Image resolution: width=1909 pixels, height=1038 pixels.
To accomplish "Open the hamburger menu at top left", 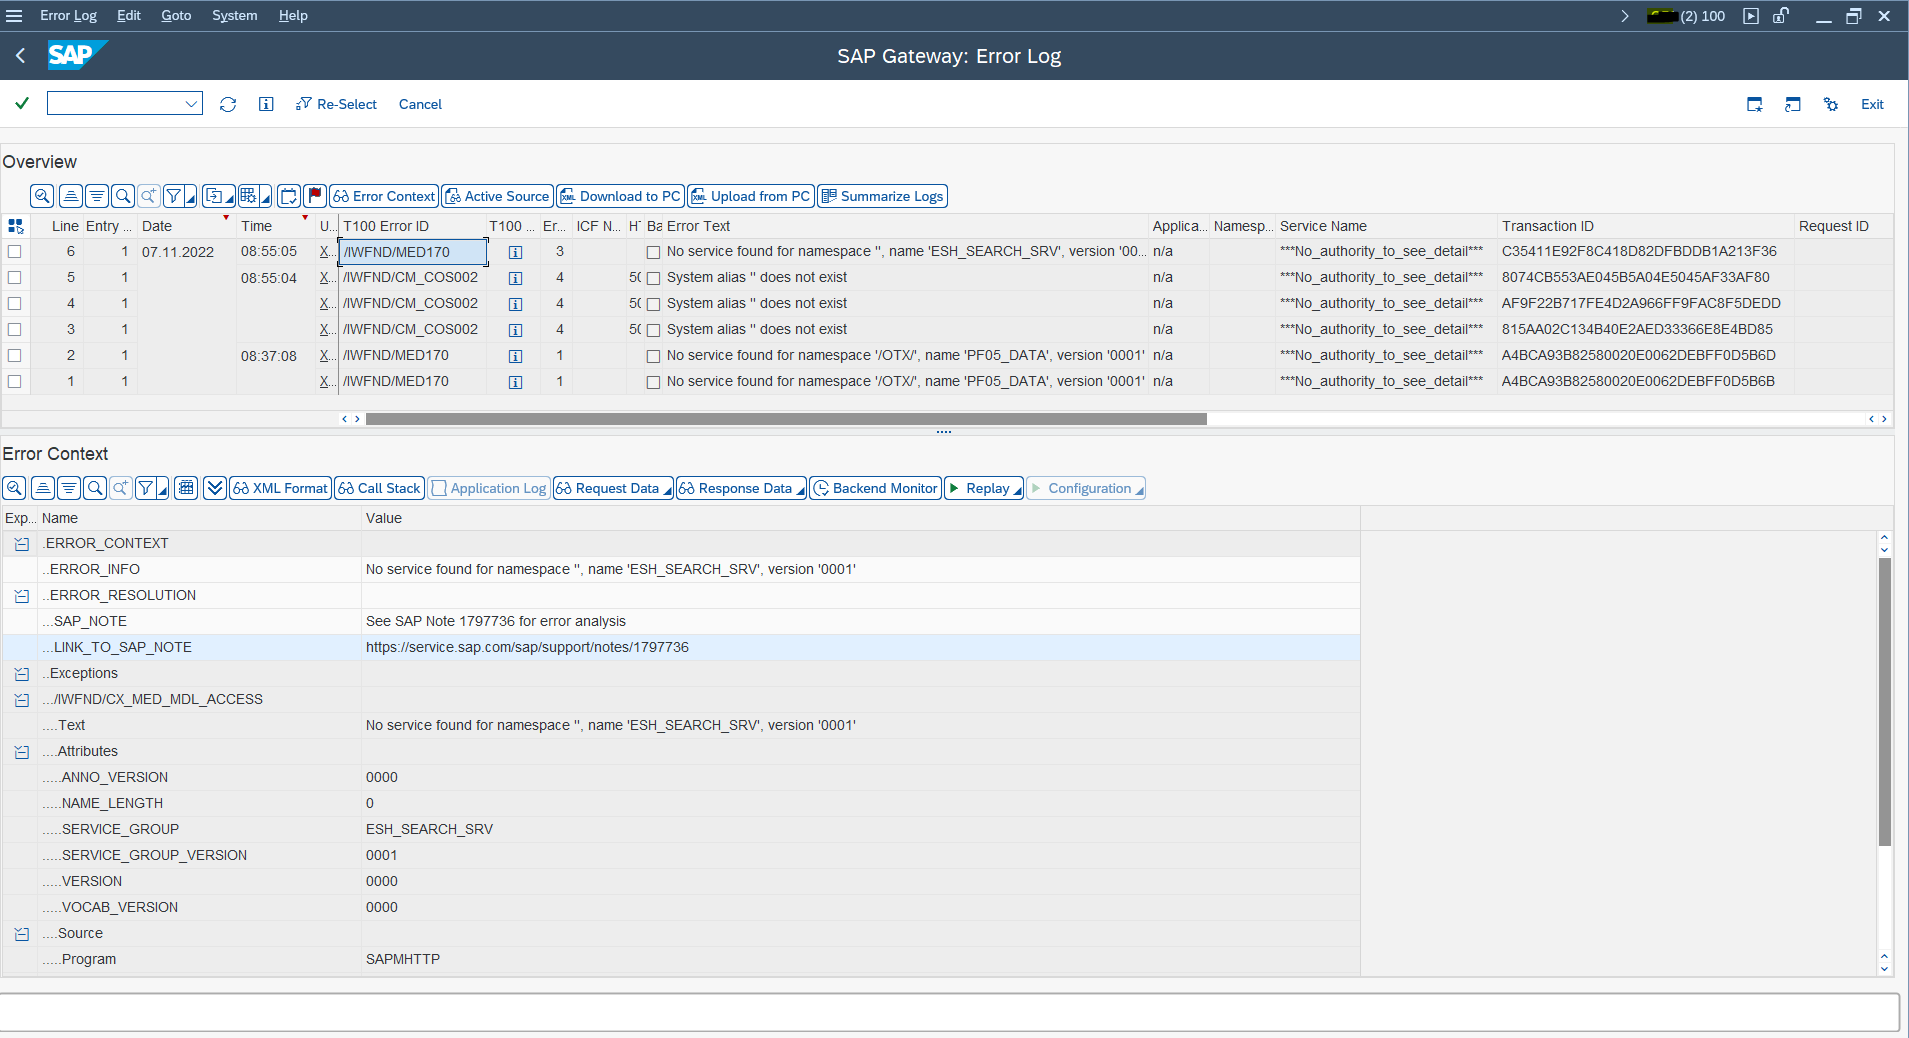I will [x=14, y=16].
